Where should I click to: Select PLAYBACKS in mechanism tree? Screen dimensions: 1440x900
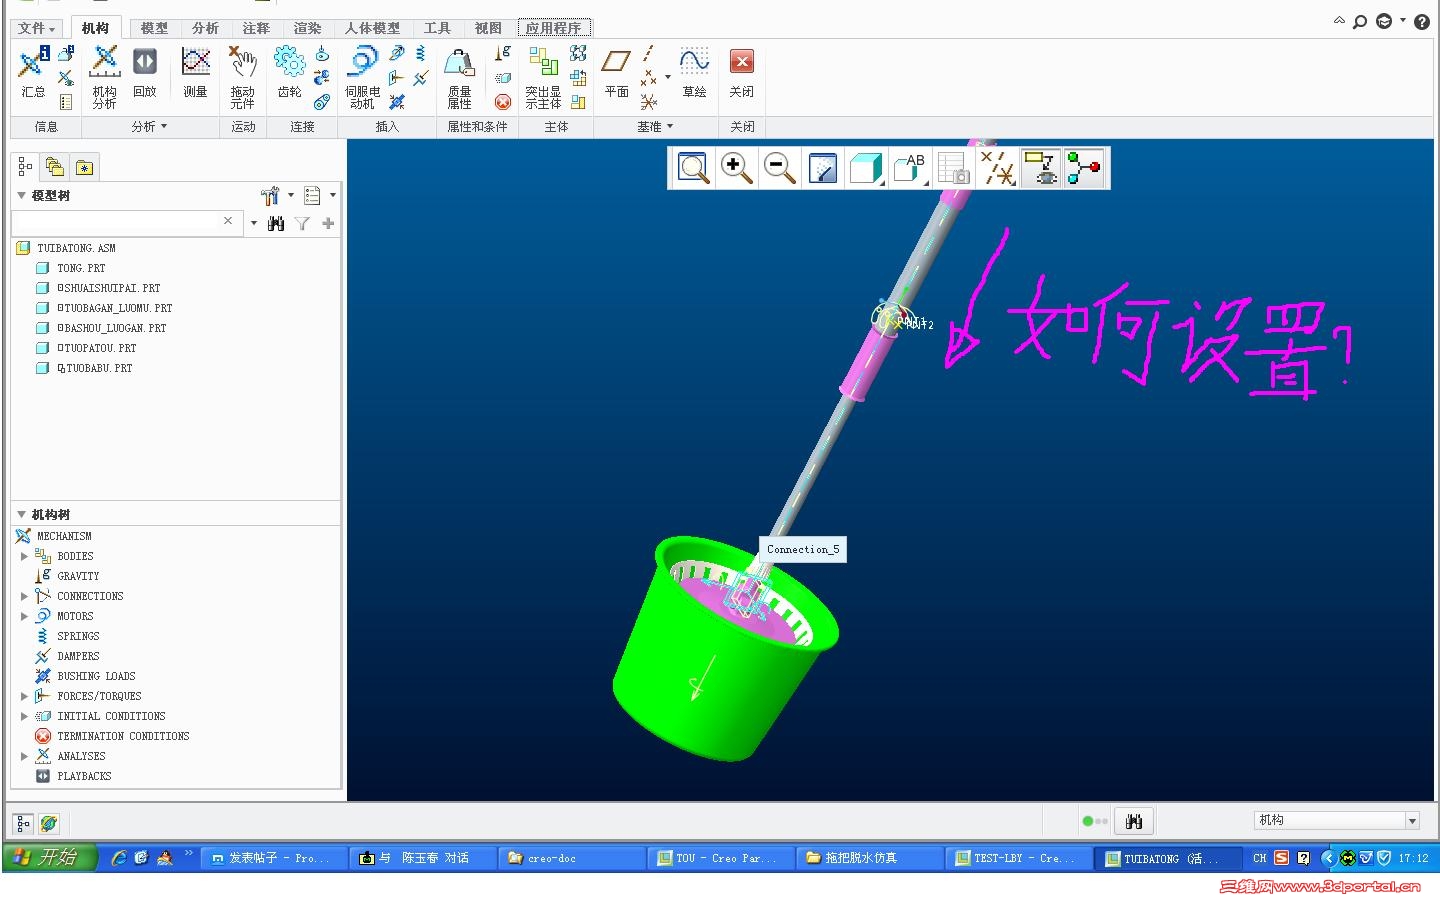(x=84, y=776)
